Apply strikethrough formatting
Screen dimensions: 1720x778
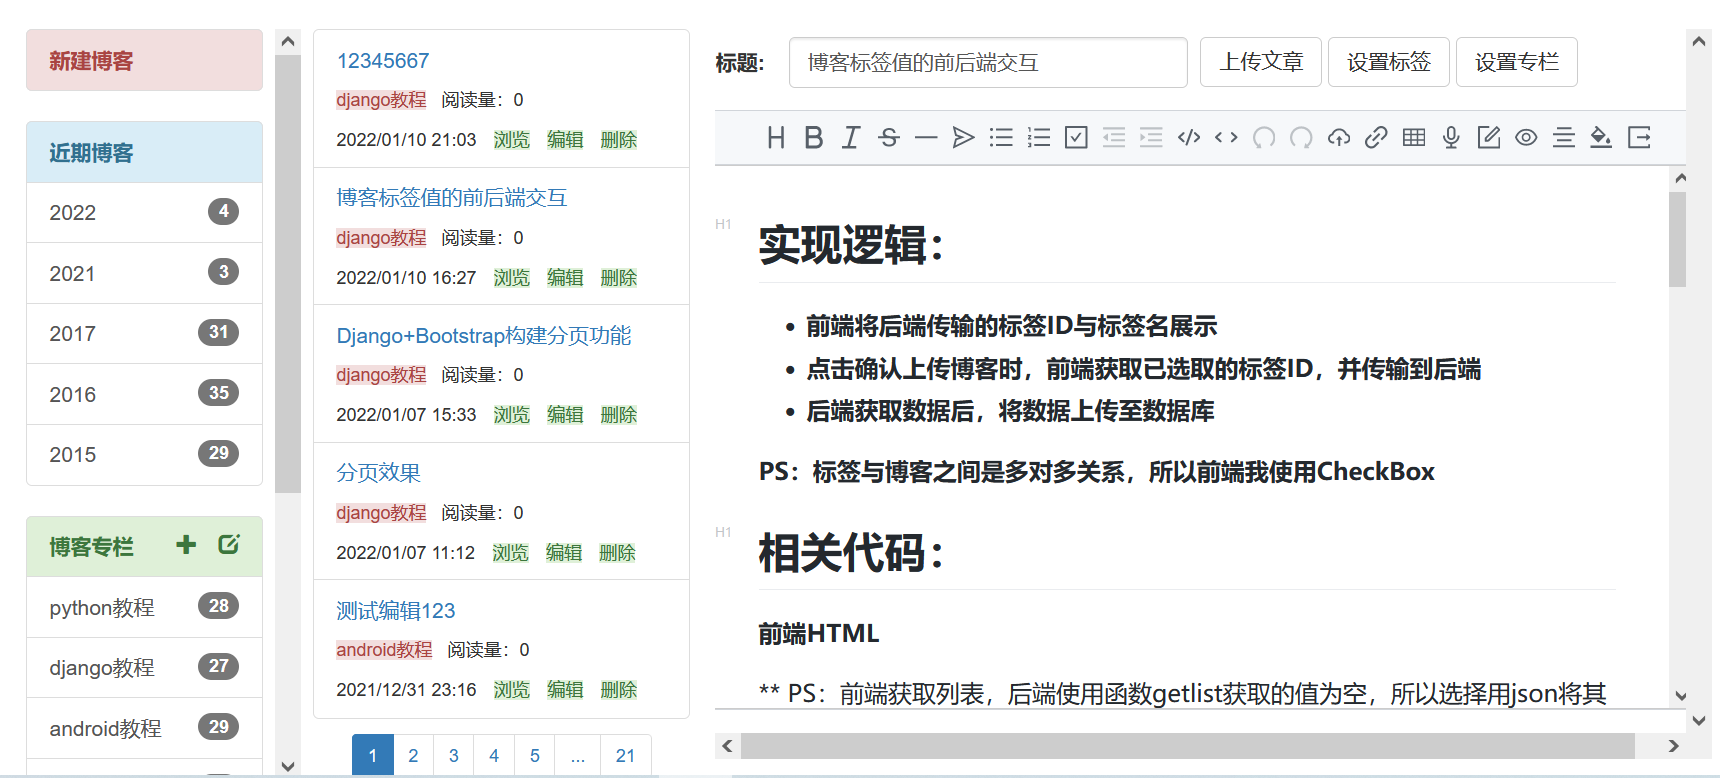[889, 138]
